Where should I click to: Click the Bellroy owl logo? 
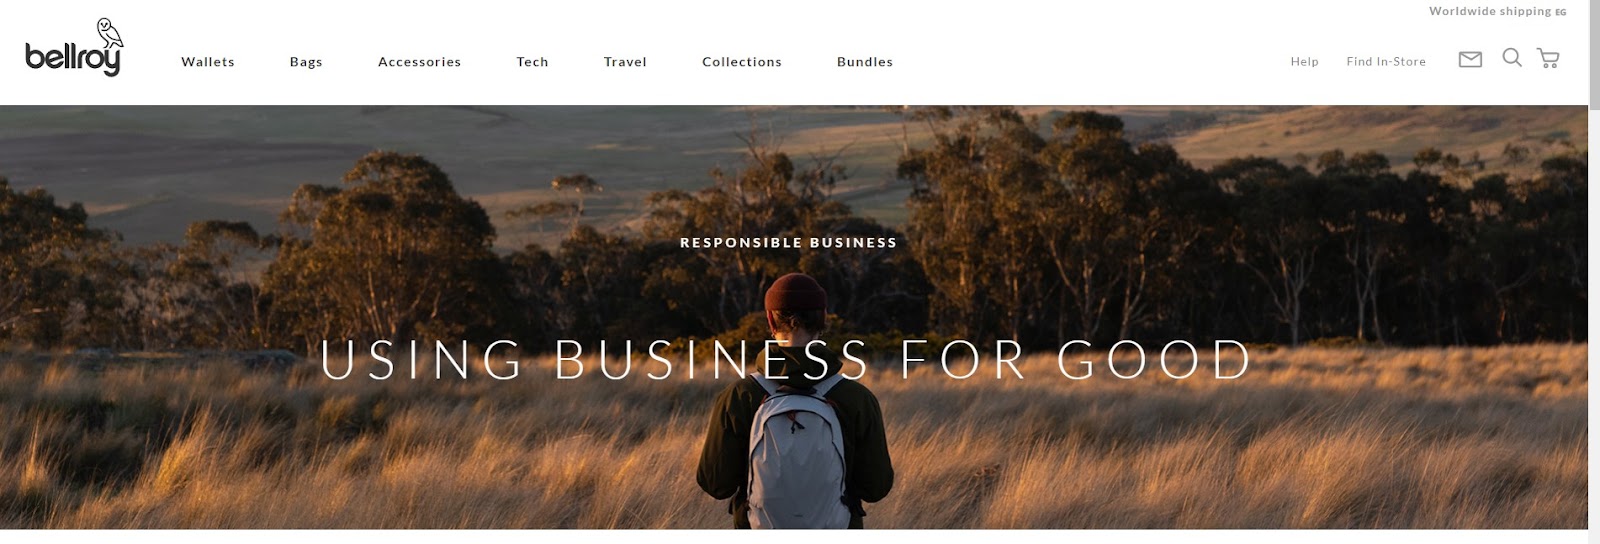[73, 47]
